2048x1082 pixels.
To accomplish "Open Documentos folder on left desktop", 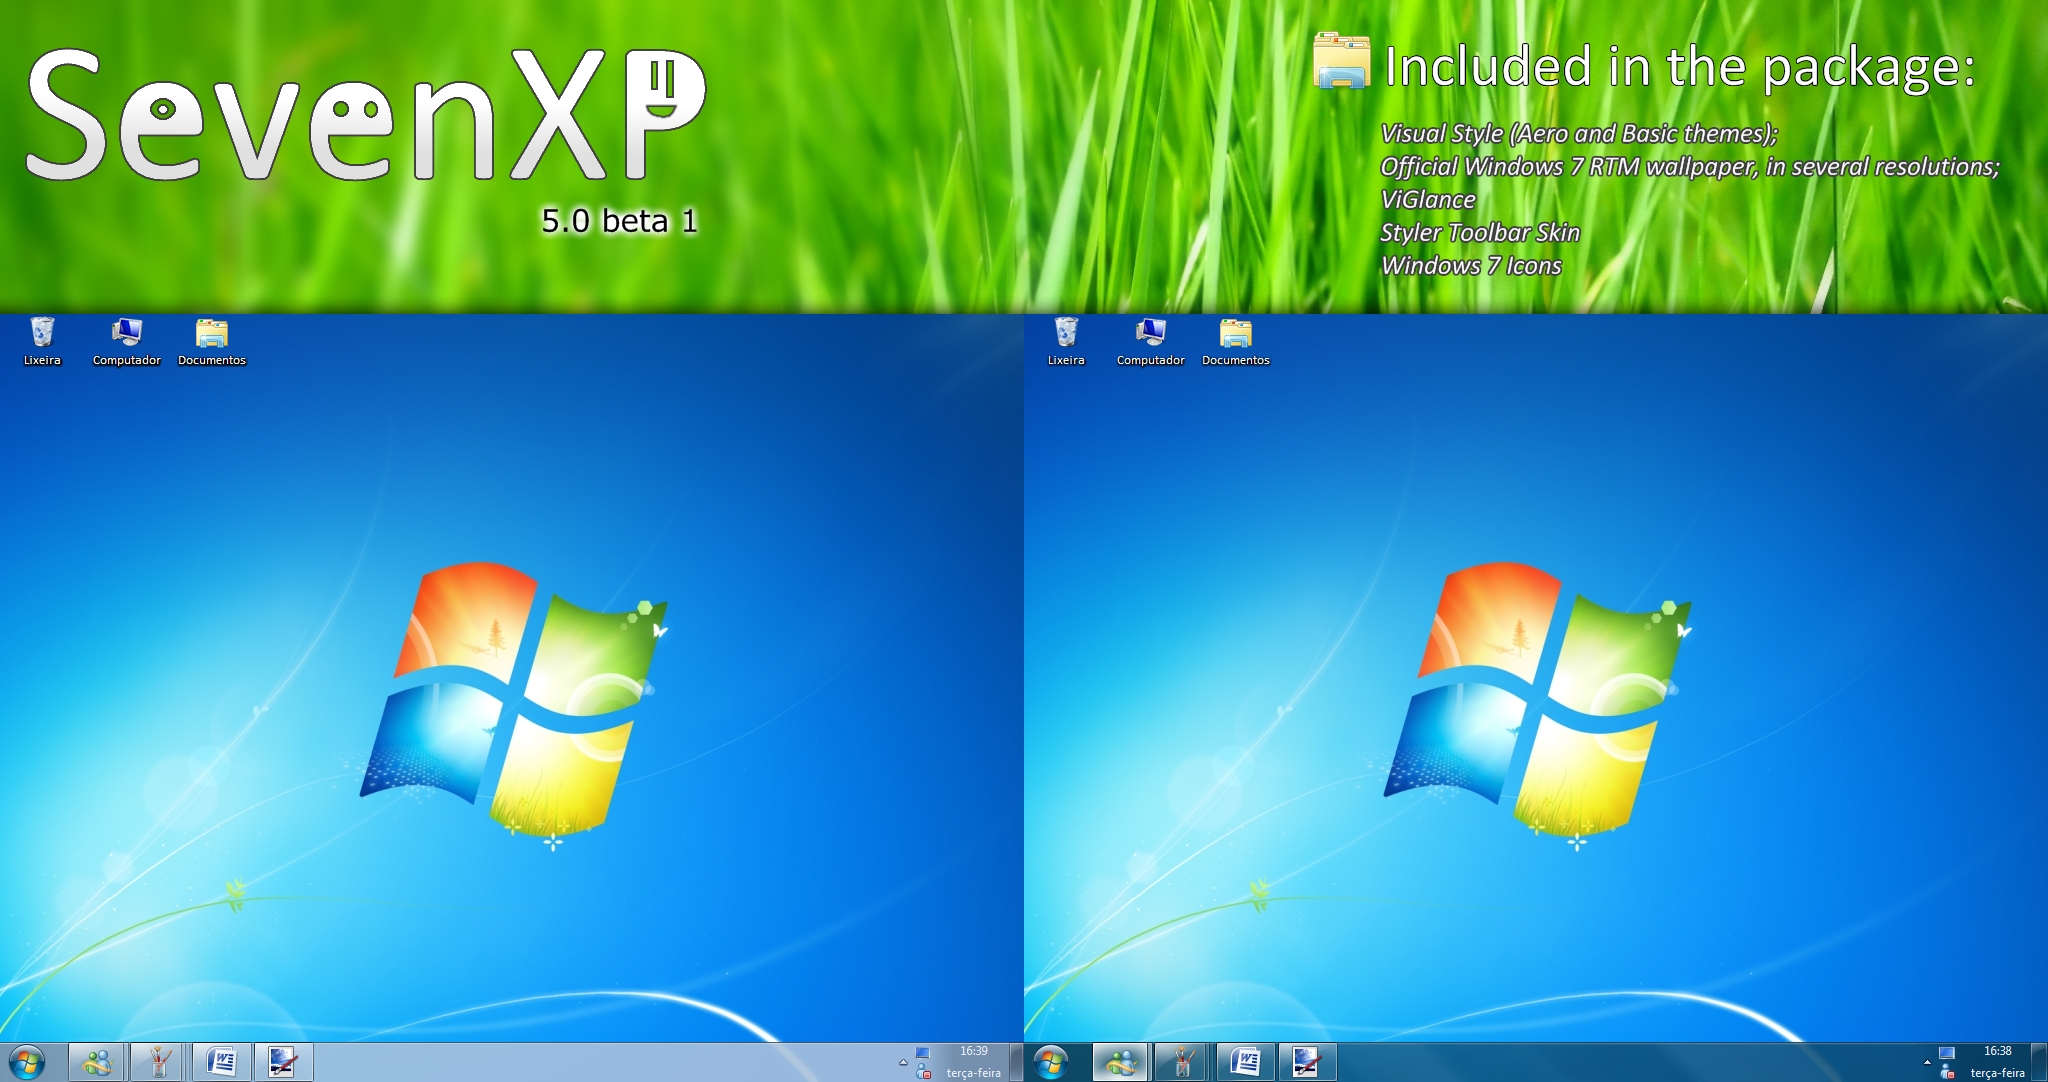I will pyautogui.click(x=212, y=342).
